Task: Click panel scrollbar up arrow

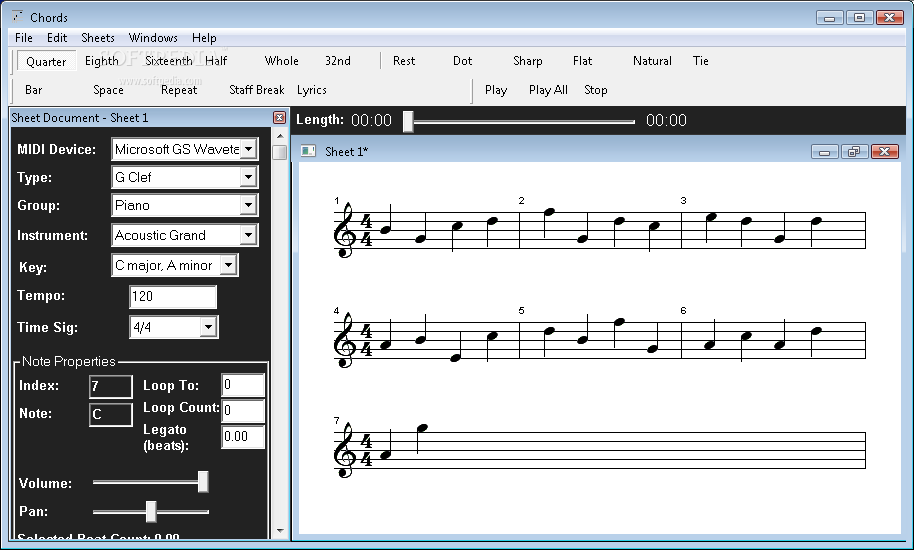Action: point(280,136)
